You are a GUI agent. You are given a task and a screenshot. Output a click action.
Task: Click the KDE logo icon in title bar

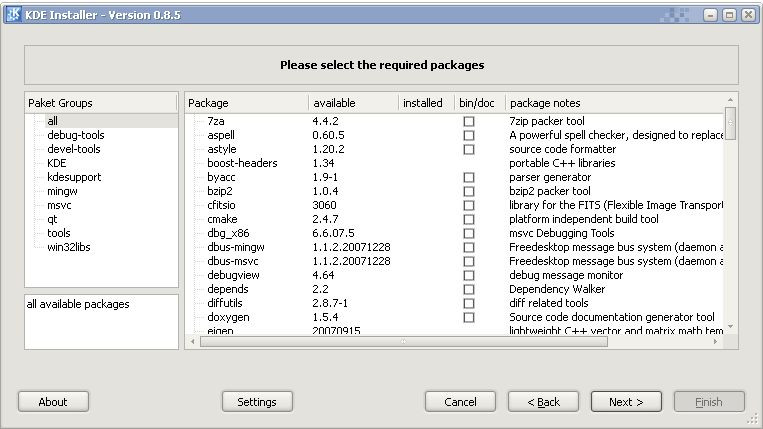point(14,15)
